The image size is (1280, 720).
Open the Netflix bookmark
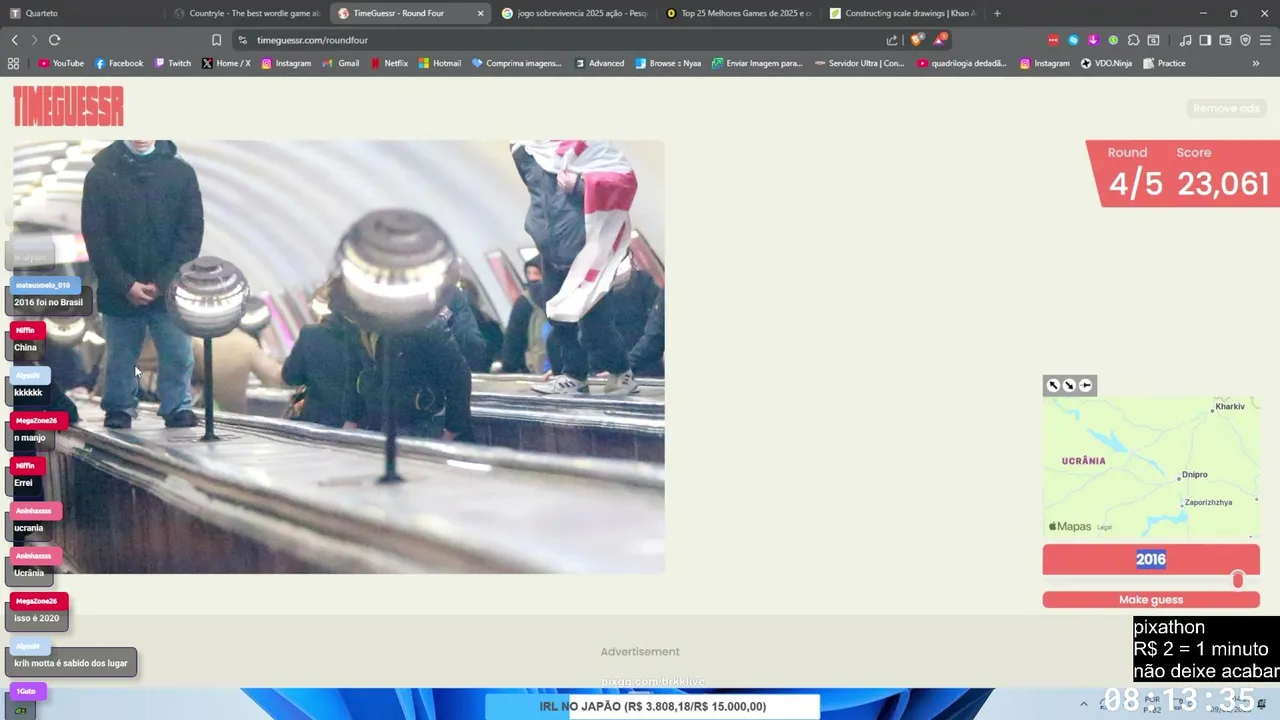click(389, 63)
